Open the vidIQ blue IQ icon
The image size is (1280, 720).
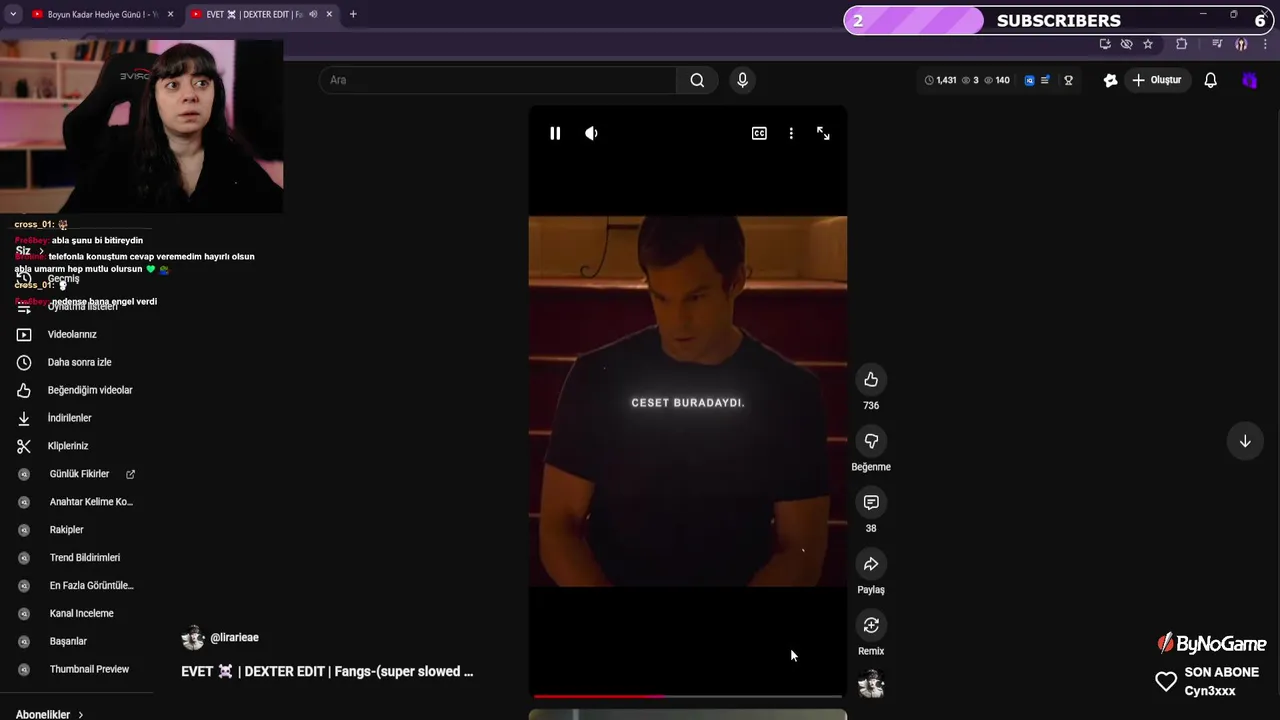(x=1029, y=80)
